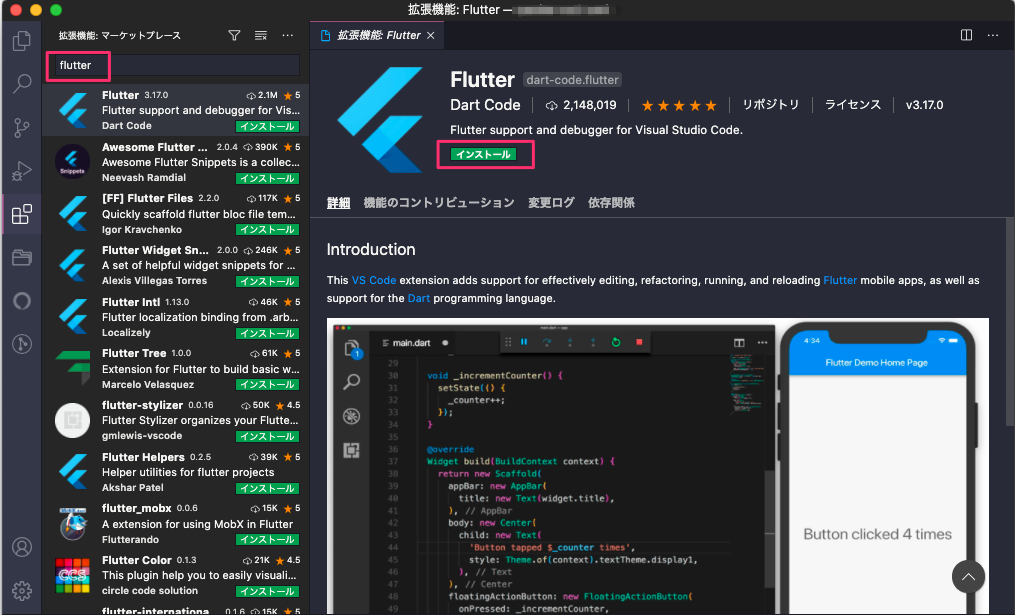This screenshot has width=1015, height=615.
Task: Install [FF] Flutter Files extension
Action: 267,230
